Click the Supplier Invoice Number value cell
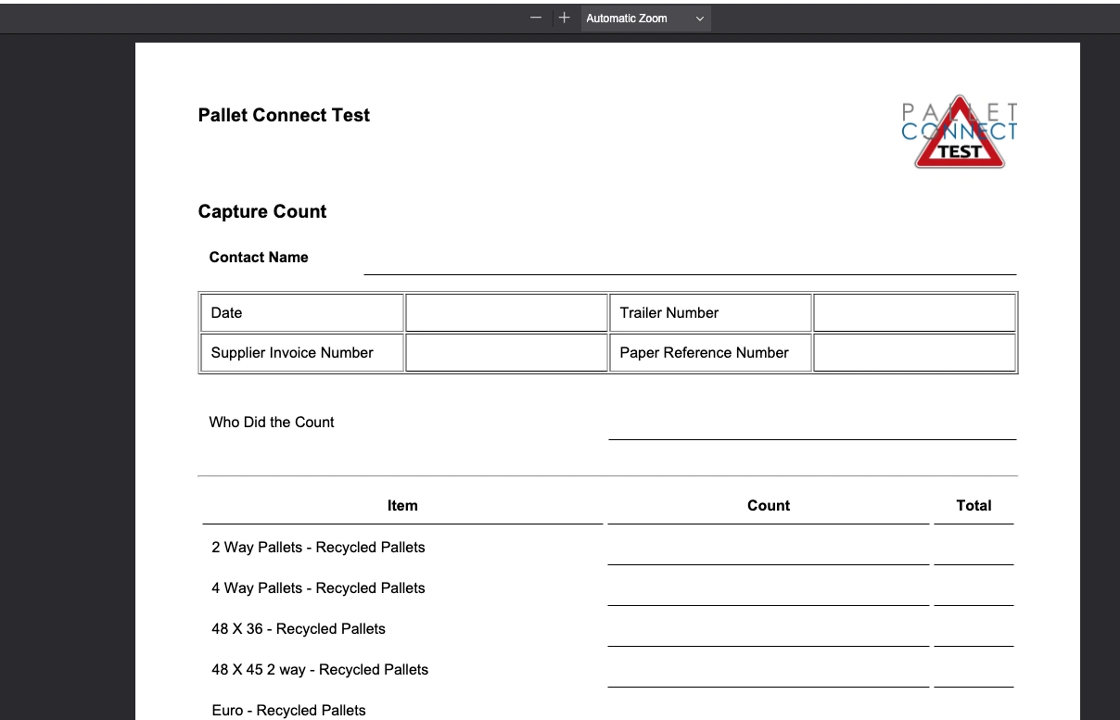Image resolution: width=1120 pixels, height=720 pixels. pyautogui.click(x=506, y=353)
